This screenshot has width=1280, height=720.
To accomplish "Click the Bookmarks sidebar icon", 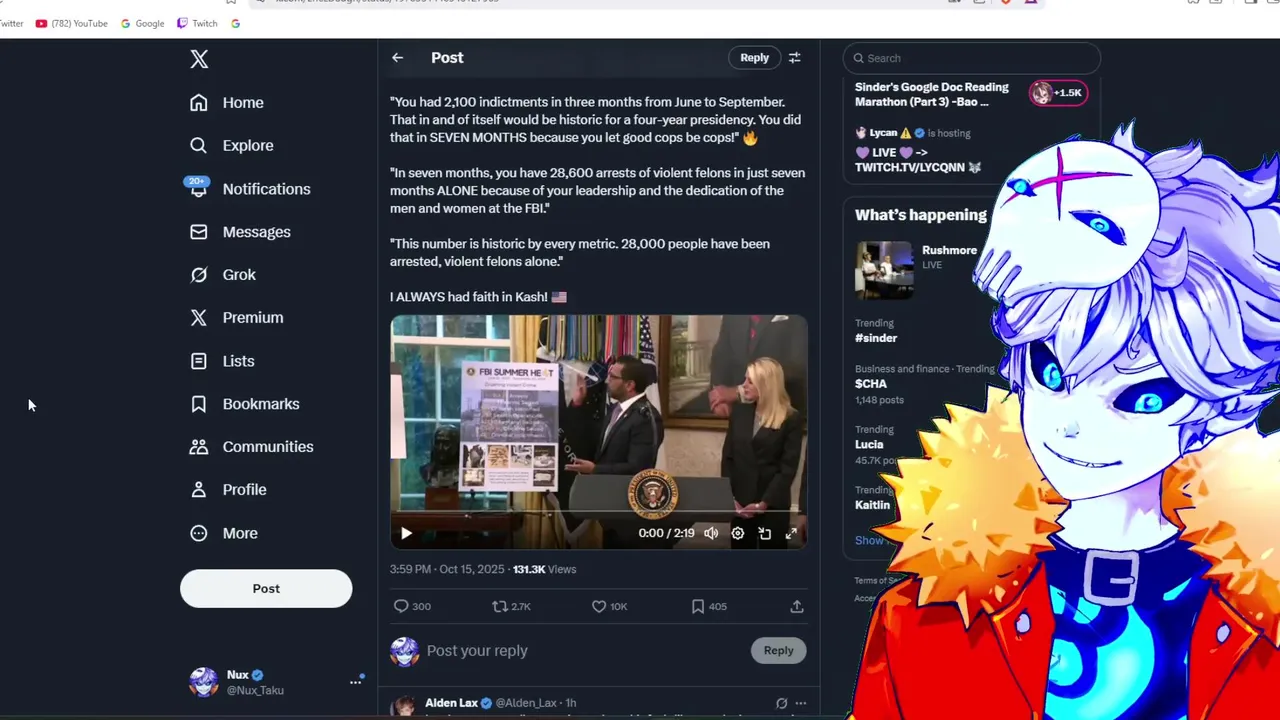I will pyautogui.click(x=199, y=404).
